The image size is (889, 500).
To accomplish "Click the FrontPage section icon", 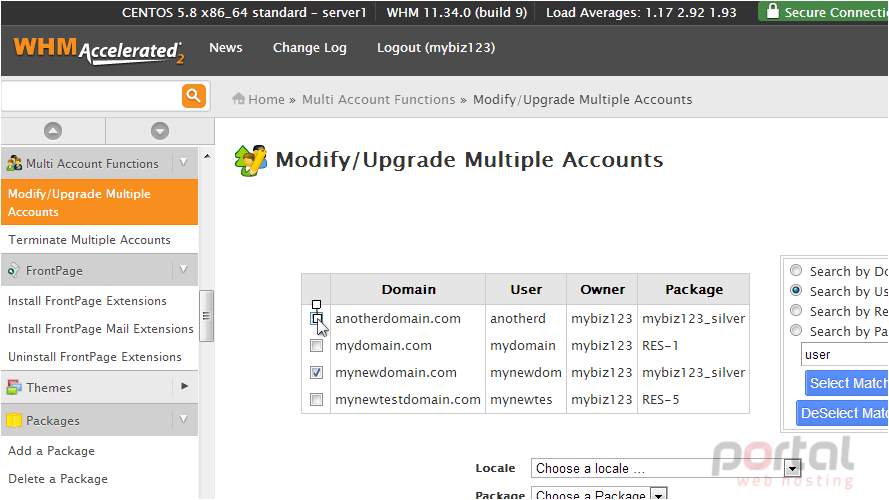I will pos(14,270).
